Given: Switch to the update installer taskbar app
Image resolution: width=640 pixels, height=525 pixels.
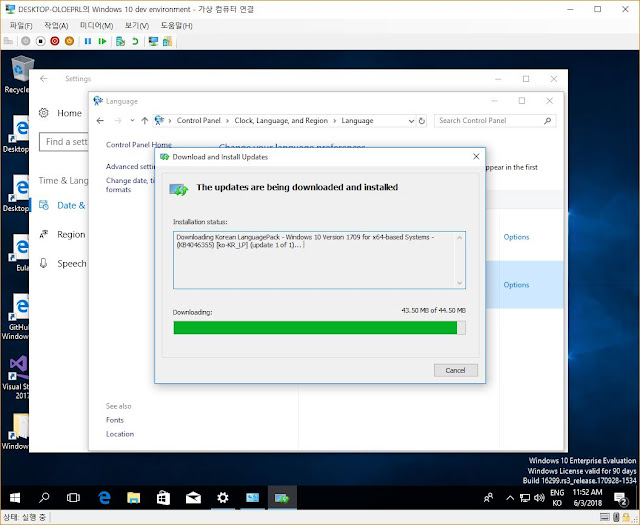Looking at the screenshot, I should 282,498.
